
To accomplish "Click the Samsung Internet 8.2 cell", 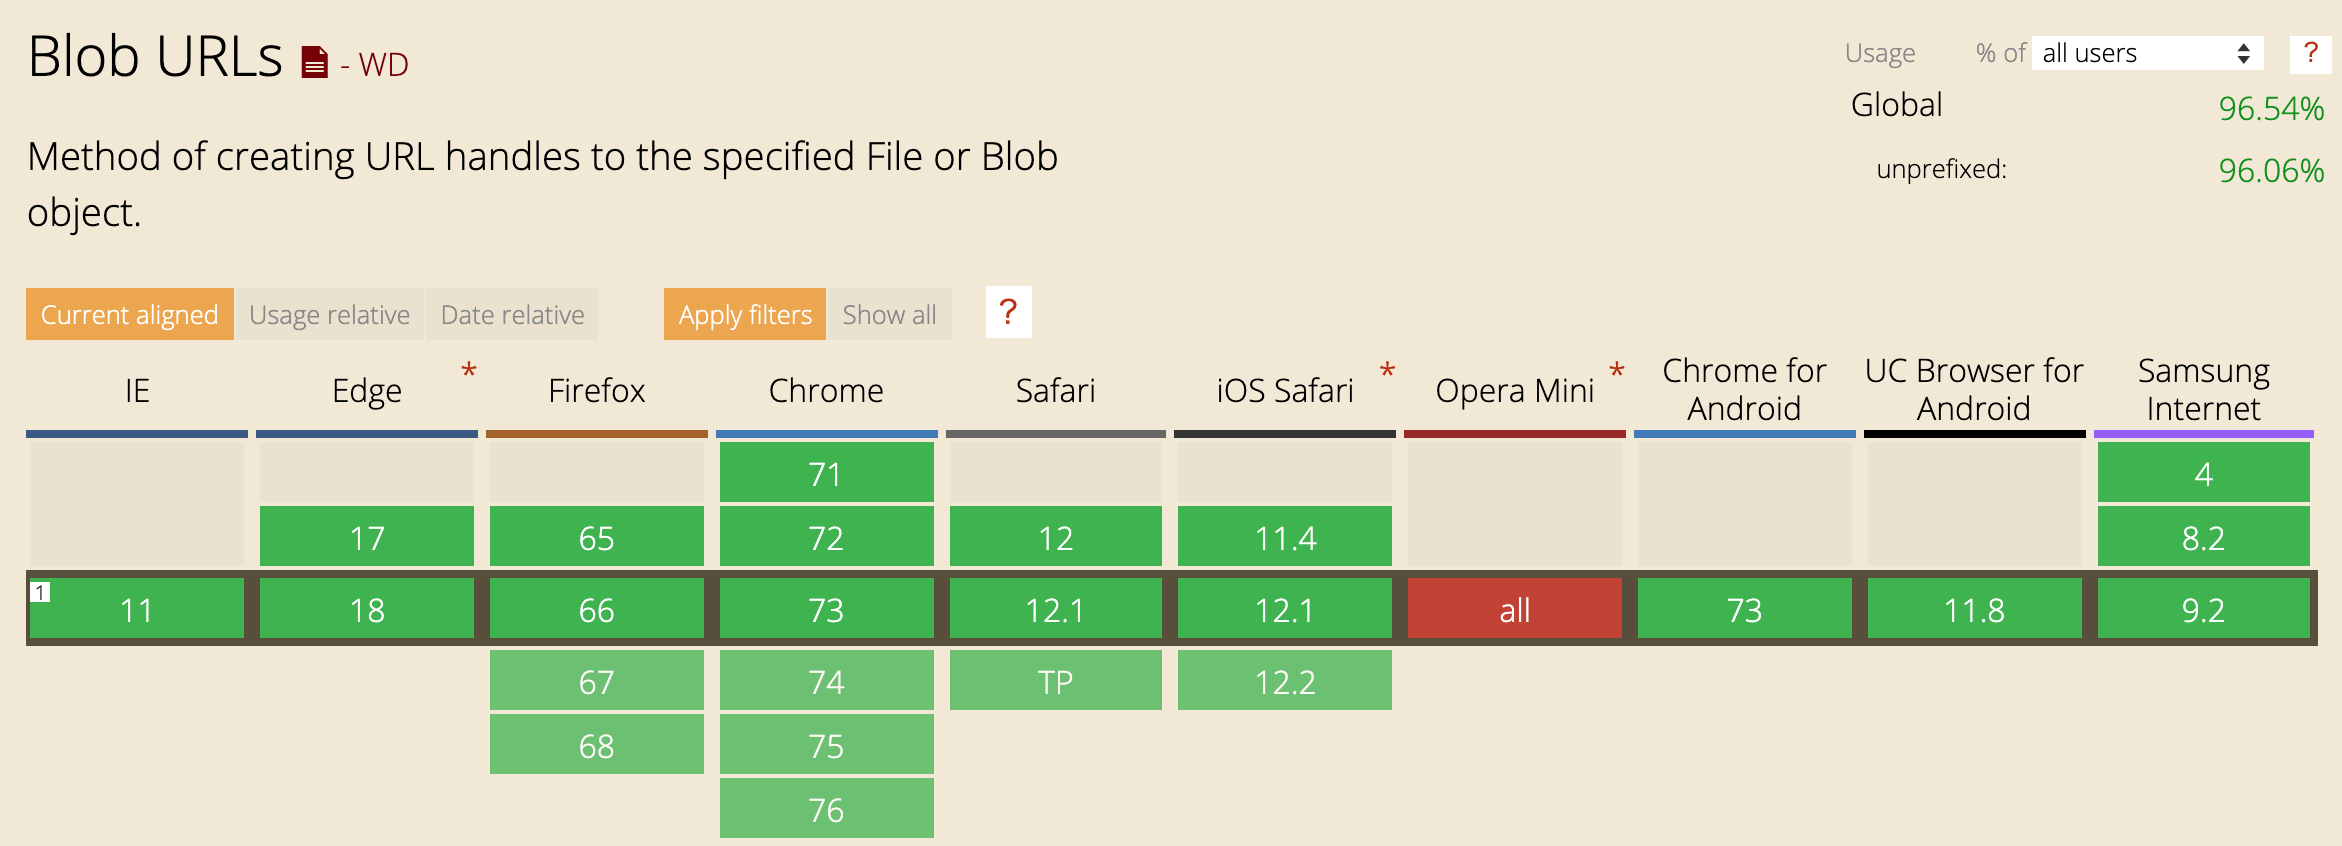I will [2204, 536].
